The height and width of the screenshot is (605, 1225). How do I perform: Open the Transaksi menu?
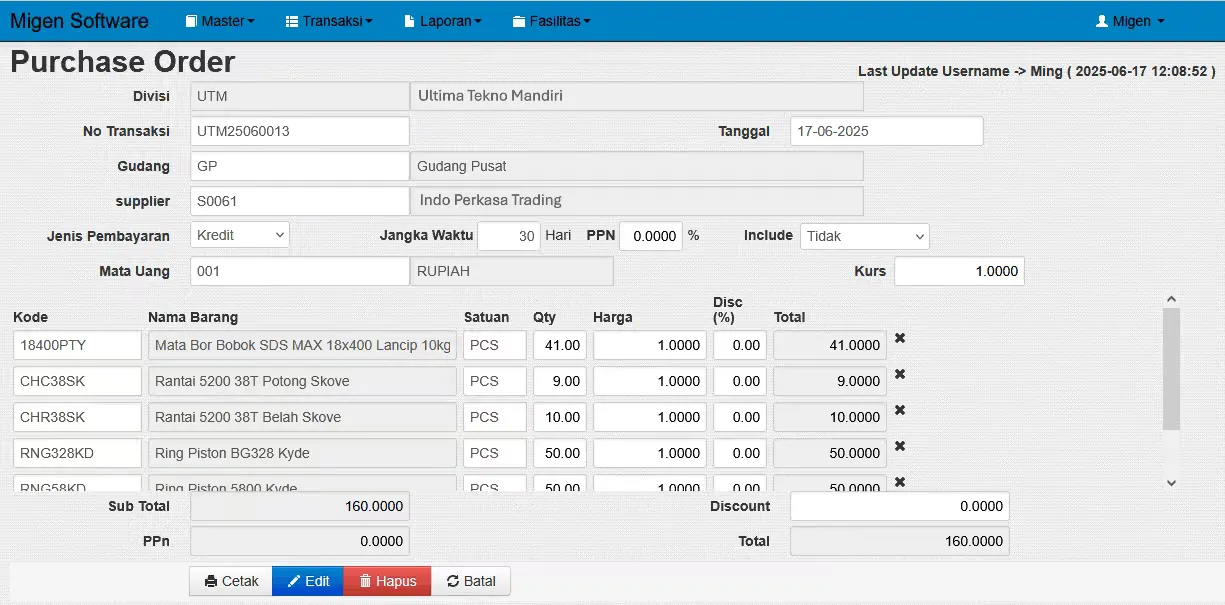(329, 21)
